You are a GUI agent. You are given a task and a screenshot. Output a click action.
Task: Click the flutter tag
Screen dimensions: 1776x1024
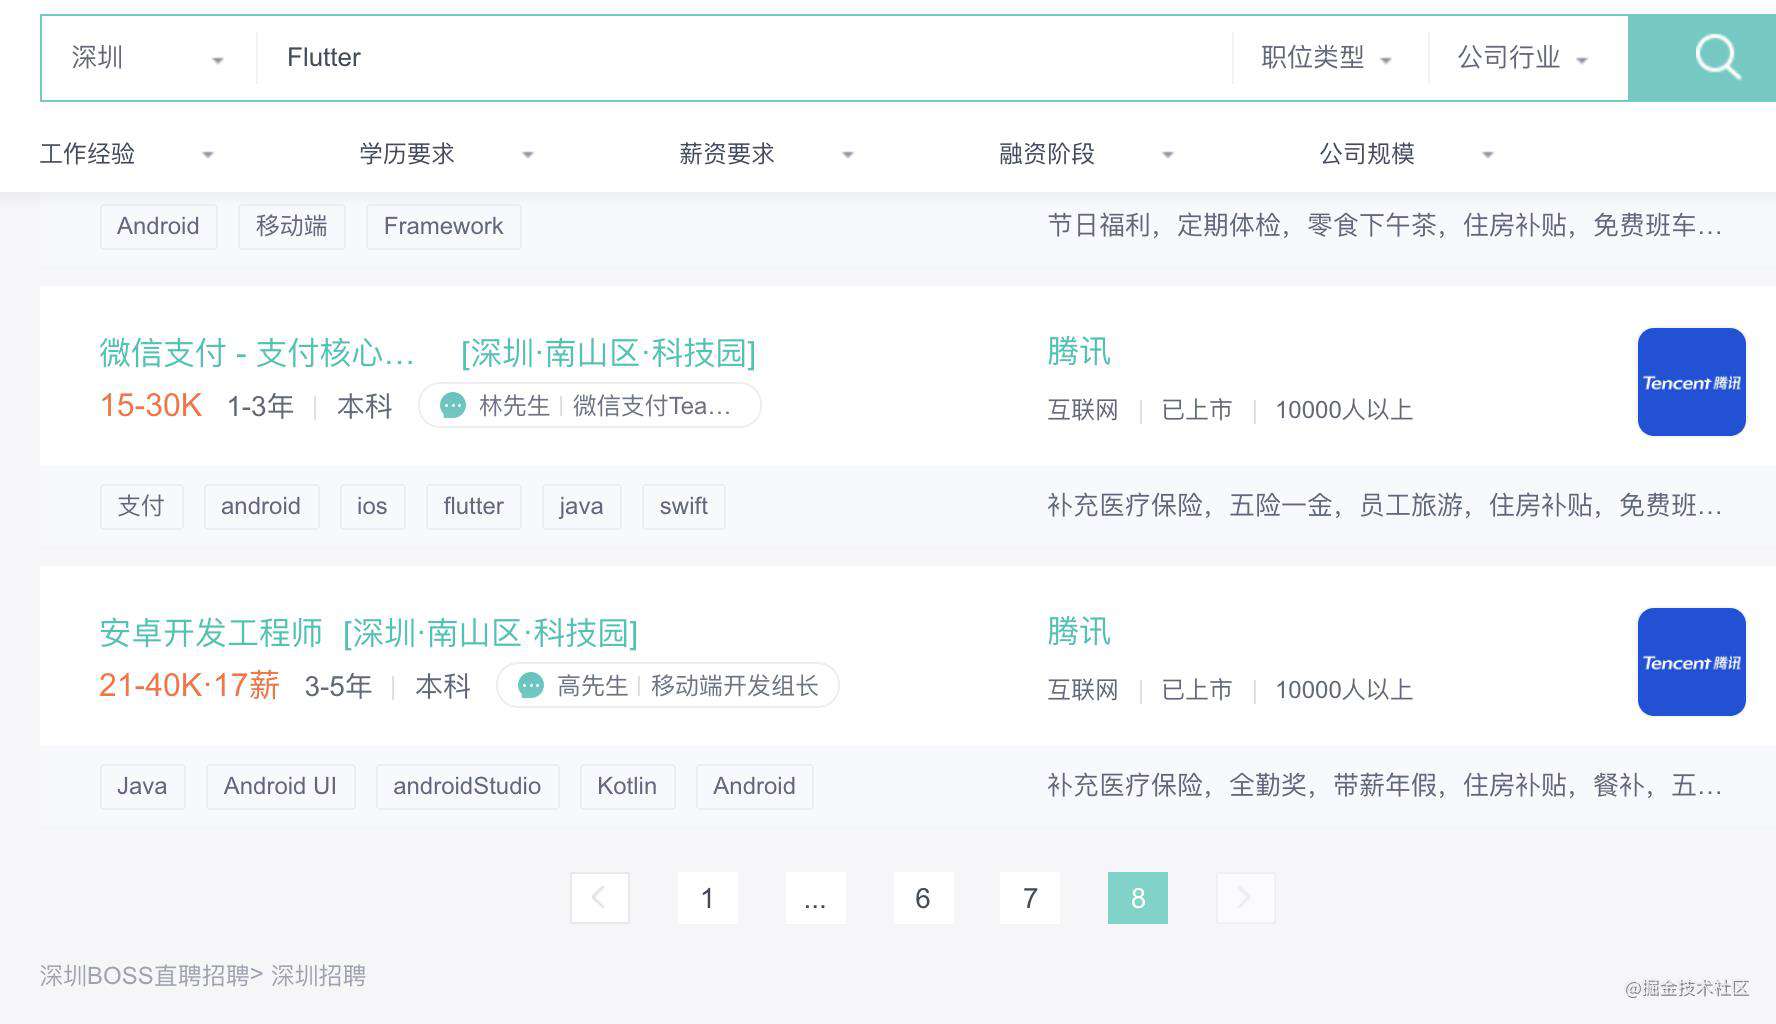click(474, 506)
